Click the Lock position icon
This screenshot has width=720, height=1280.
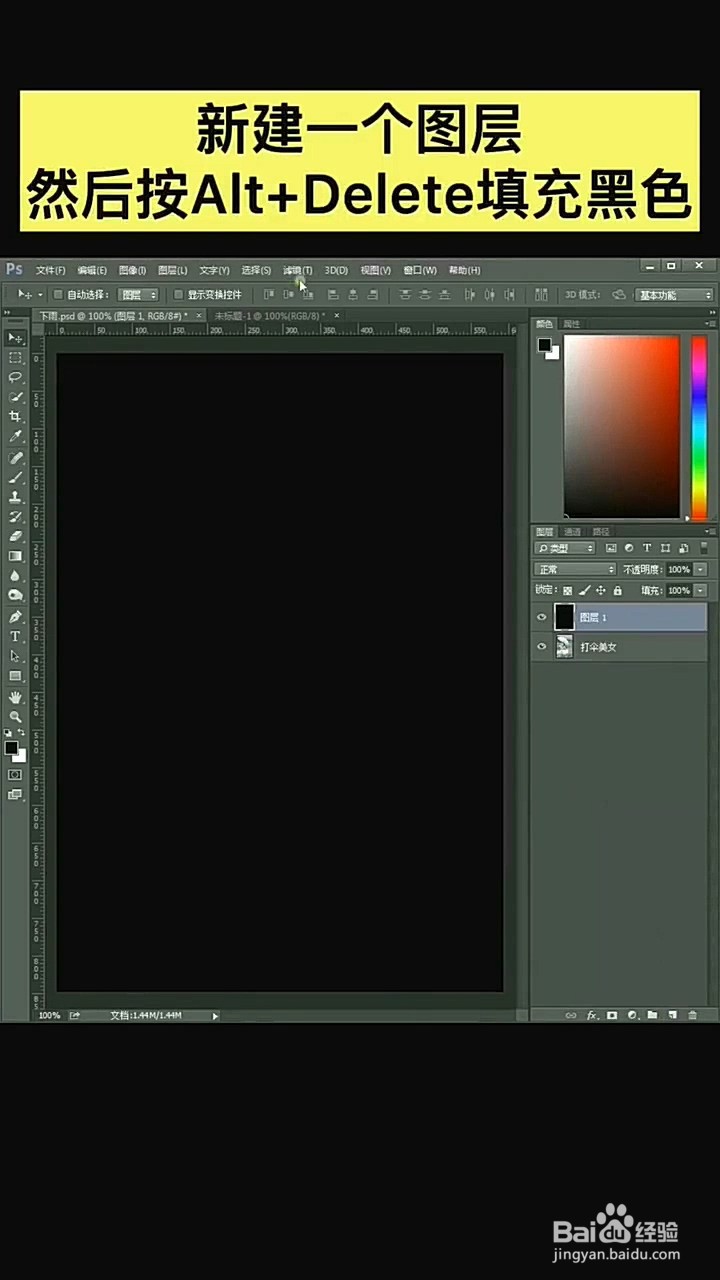click(x=601, y=591)
